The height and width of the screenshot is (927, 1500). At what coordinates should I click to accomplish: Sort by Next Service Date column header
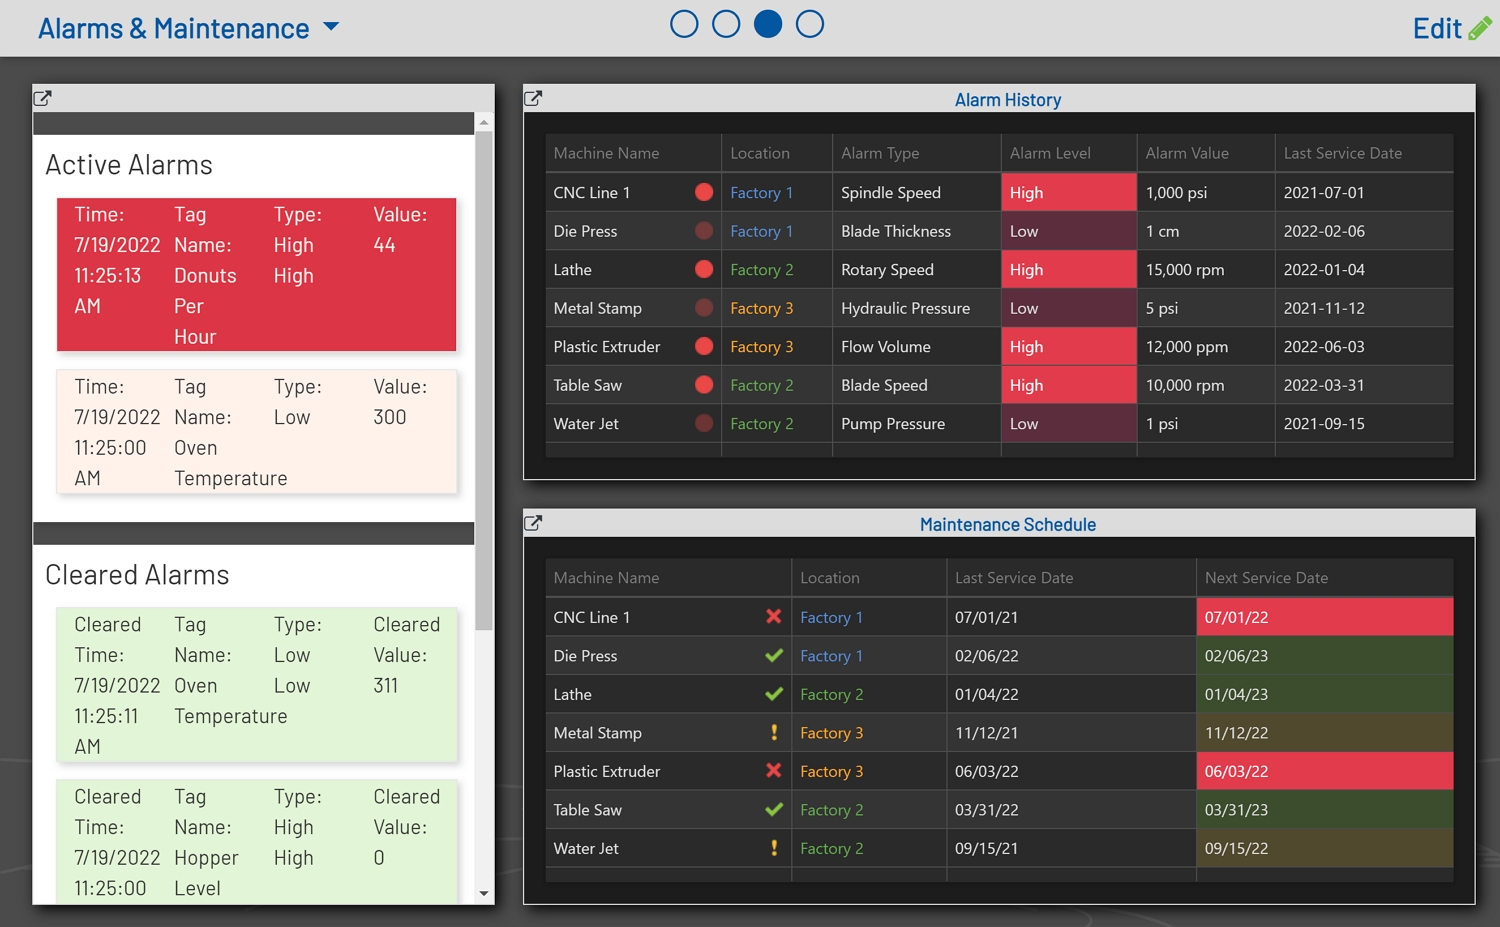(1266, 578)
